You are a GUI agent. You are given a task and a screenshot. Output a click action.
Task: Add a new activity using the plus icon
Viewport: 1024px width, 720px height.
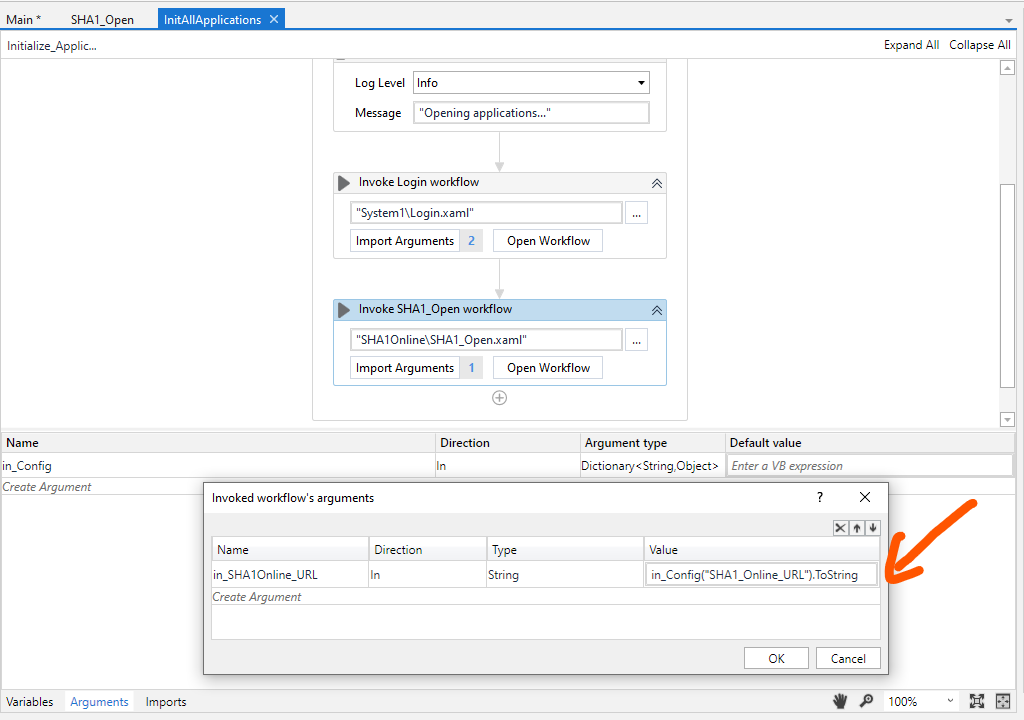(x=499, y=397)
